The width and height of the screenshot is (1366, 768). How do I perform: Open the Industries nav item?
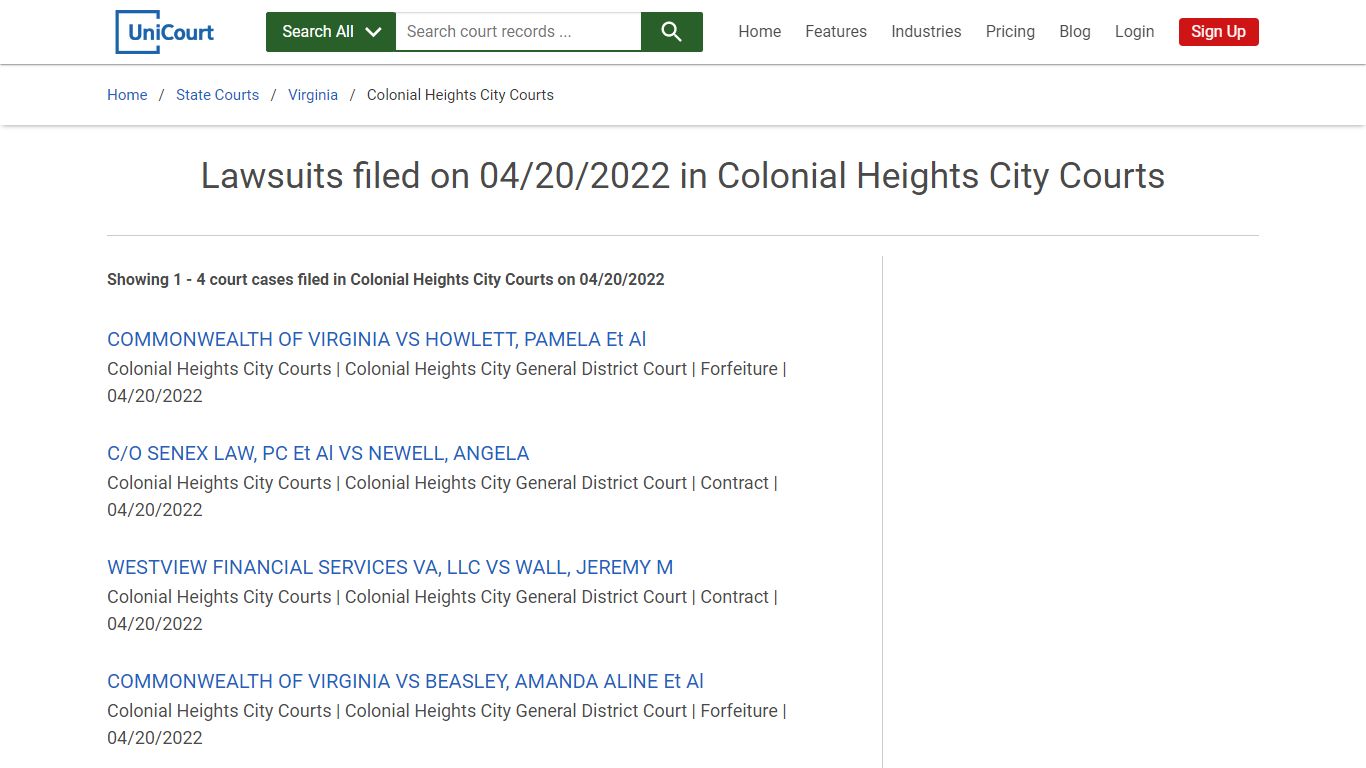tap(926, 32)
